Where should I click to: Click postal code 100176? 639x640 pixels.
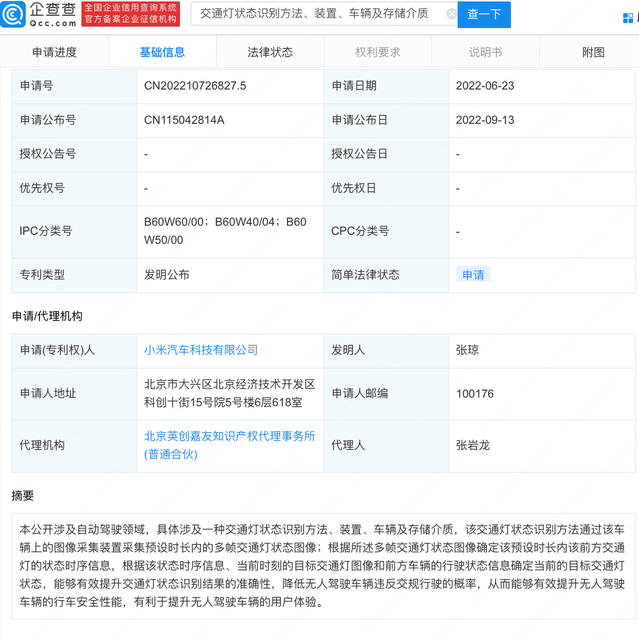475,394
